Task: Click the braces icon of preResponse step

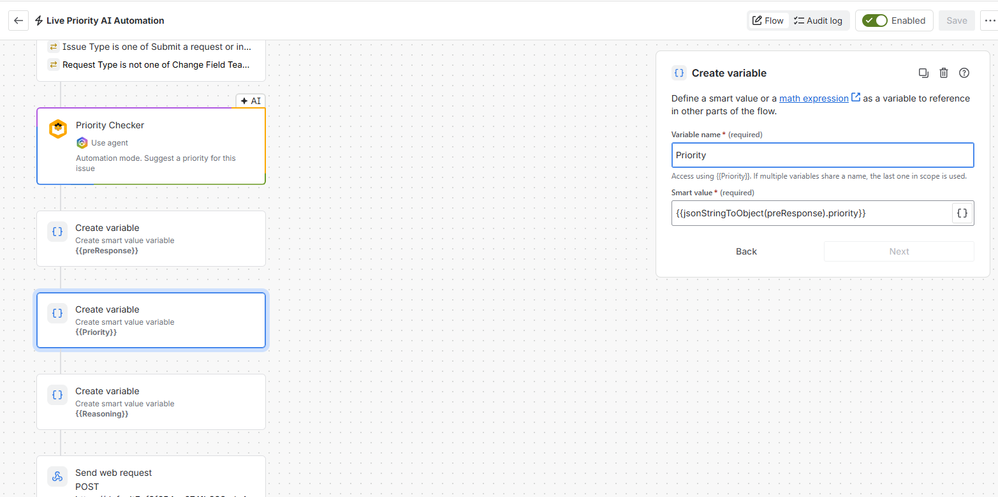Action: coord(57,232)
